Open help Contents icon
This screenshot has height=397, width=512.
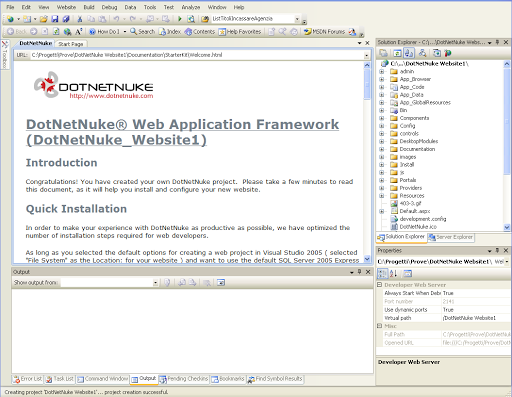coord(200,32)
